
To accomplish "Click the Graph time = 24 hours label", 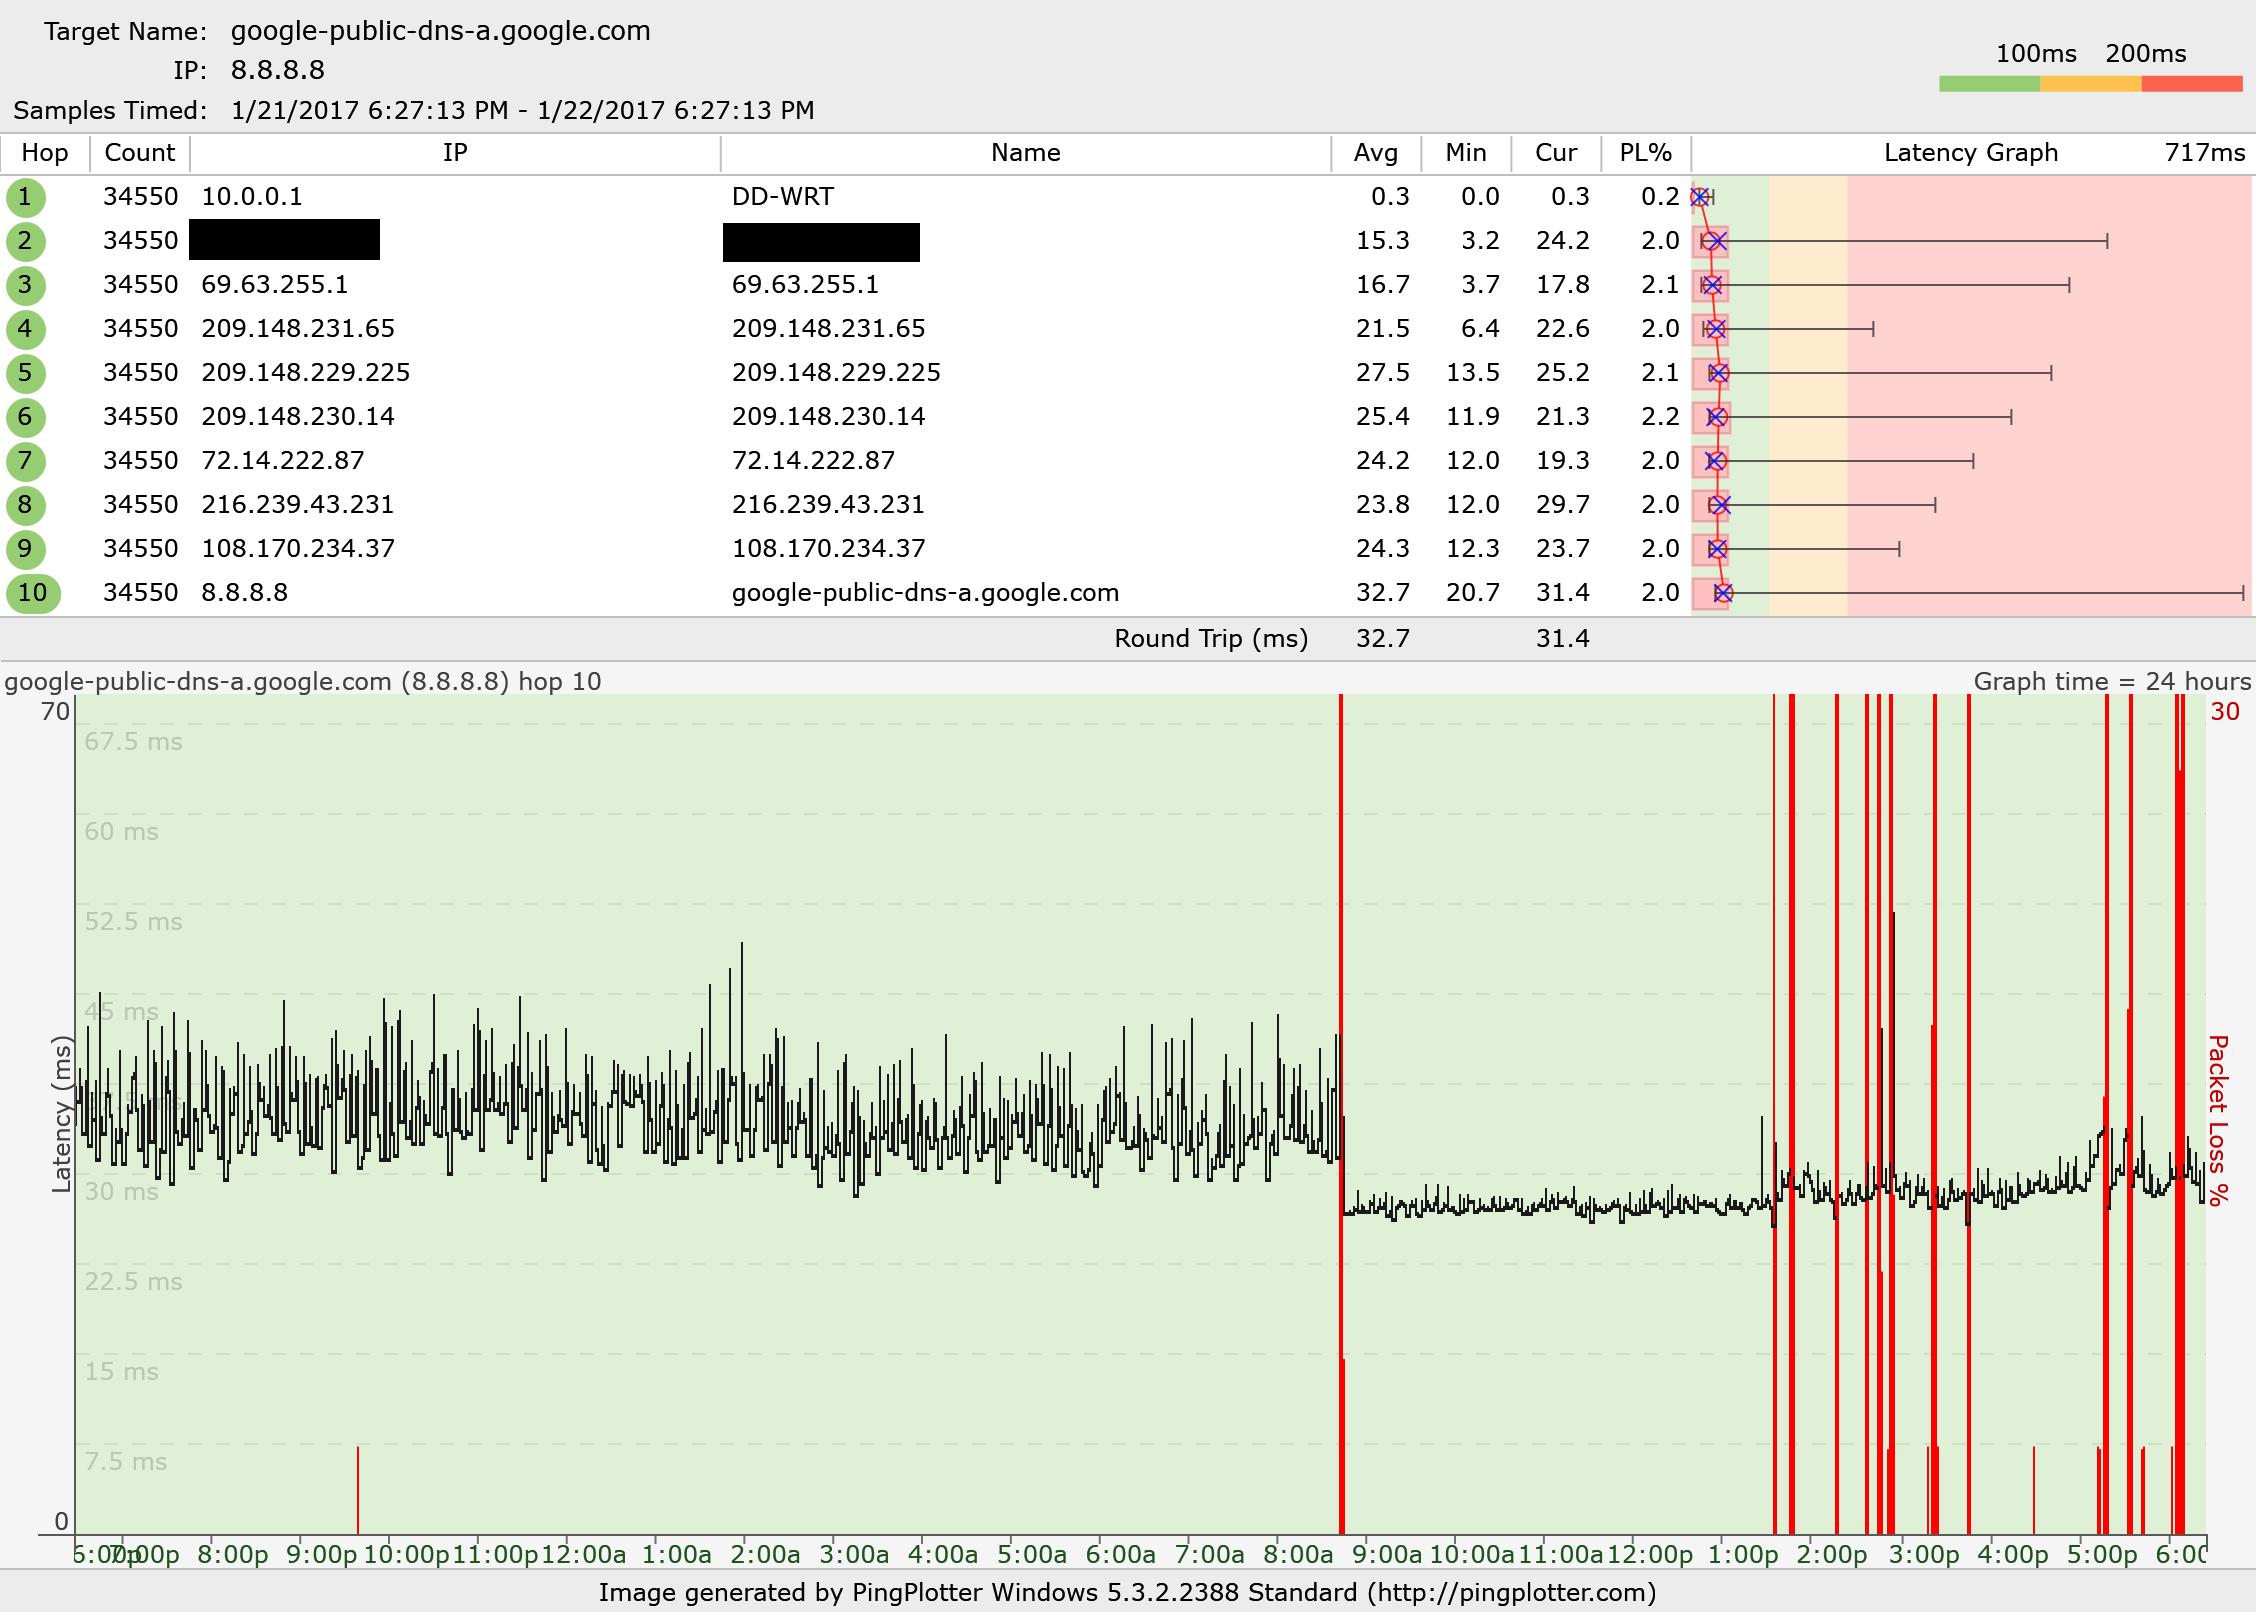I will pyautogui.click(x=2112, y=682).
